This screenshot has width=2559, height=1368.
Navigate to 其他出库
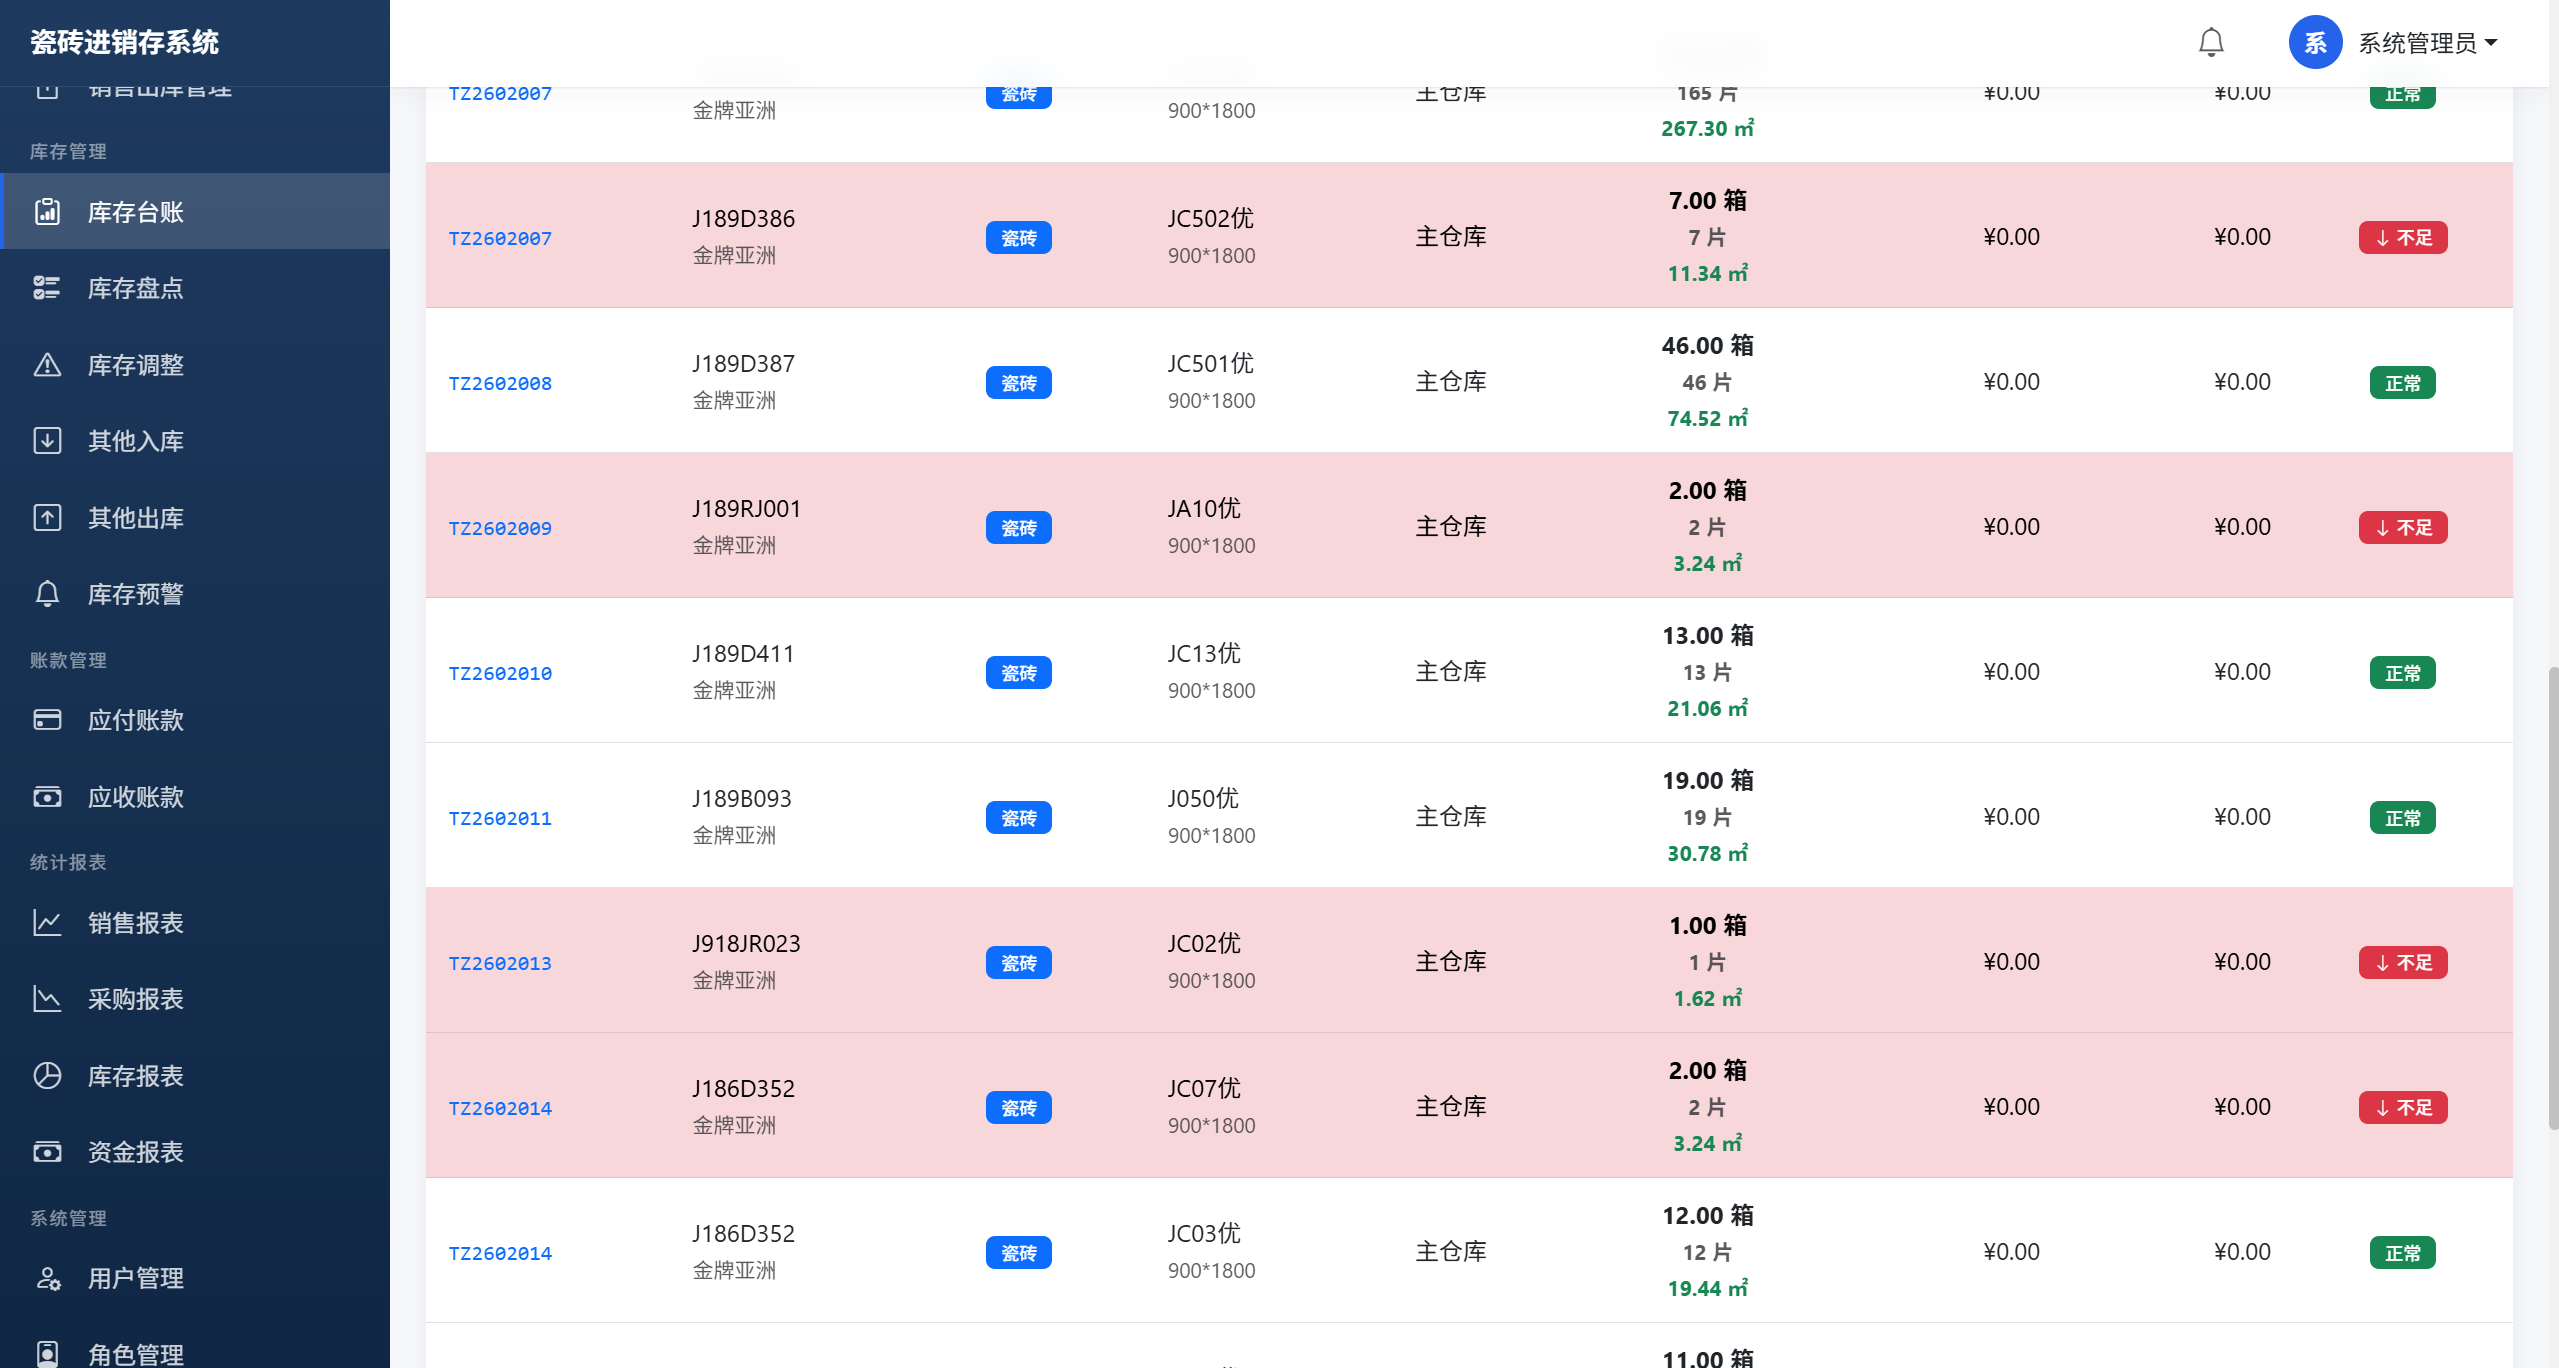point(195,518)
